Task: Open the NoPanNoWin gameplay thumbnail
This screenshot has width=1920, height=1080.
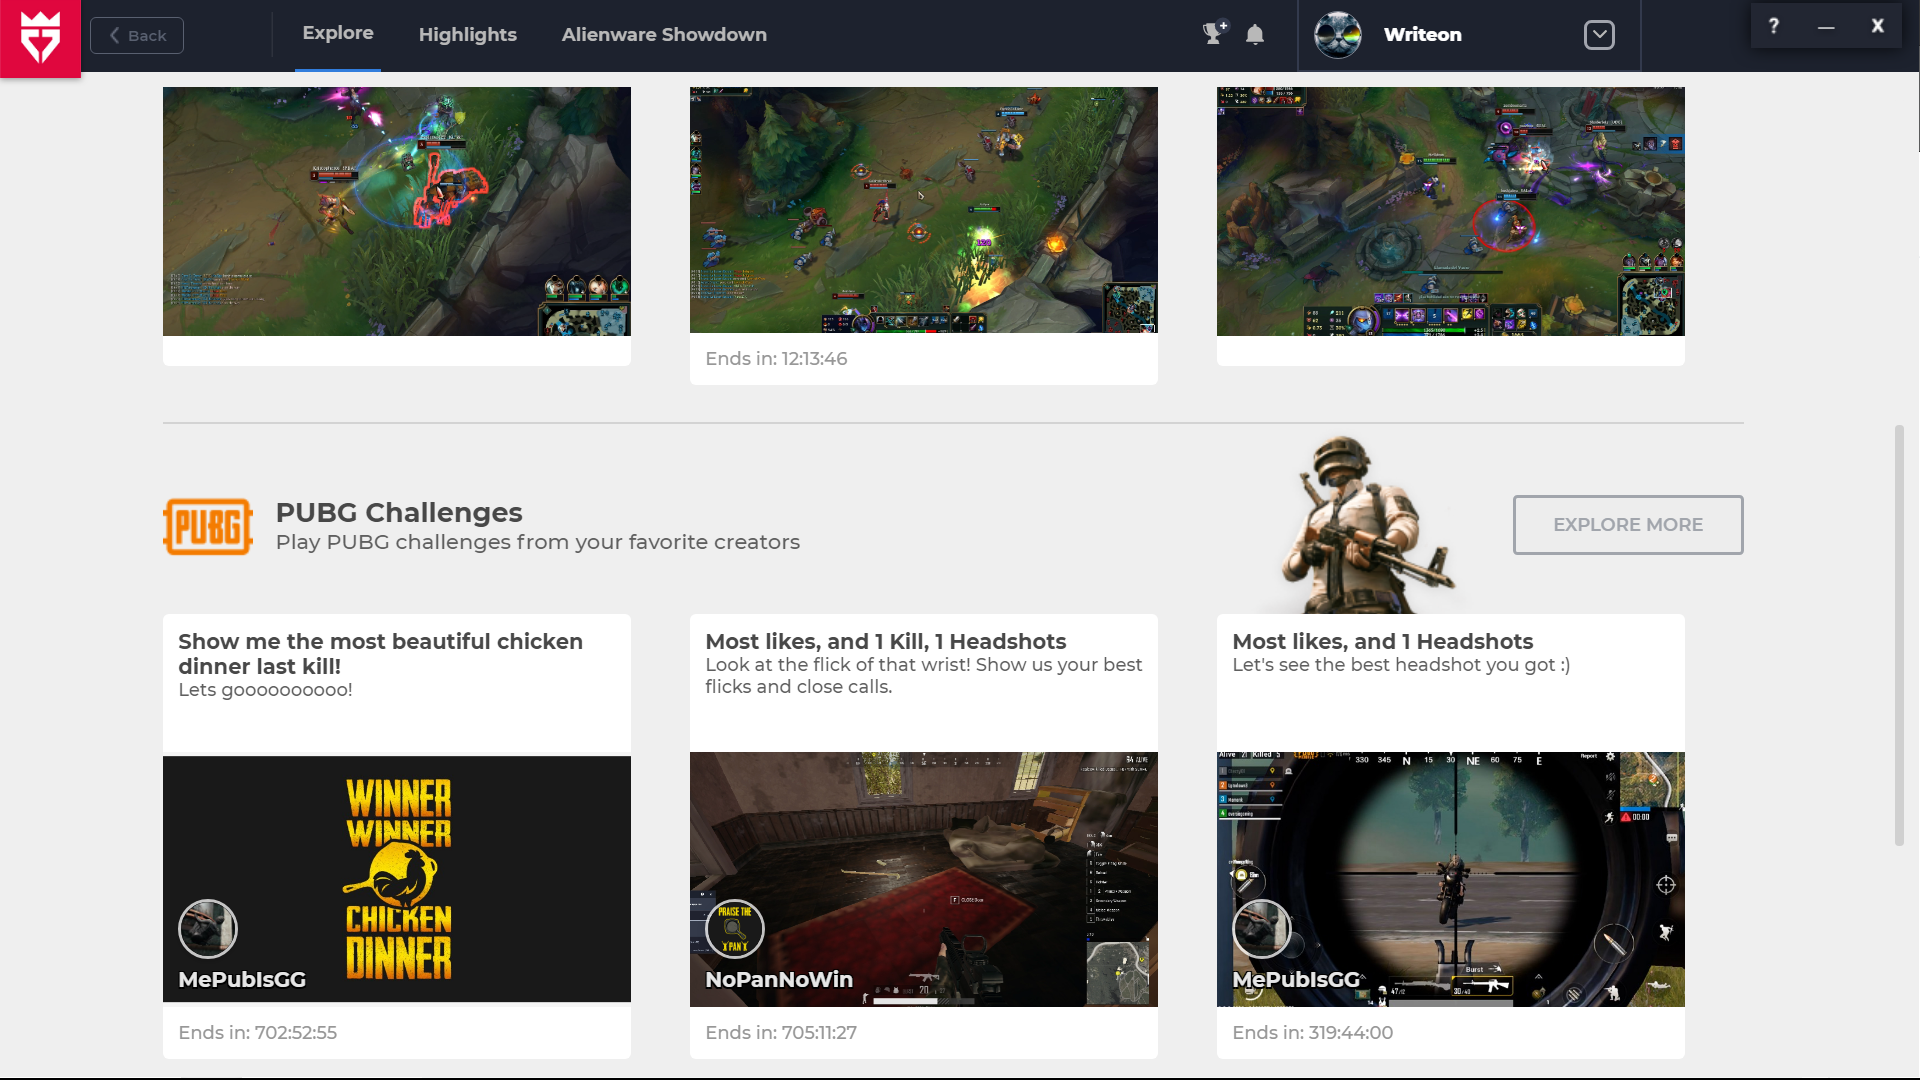Action: [924, 879]
